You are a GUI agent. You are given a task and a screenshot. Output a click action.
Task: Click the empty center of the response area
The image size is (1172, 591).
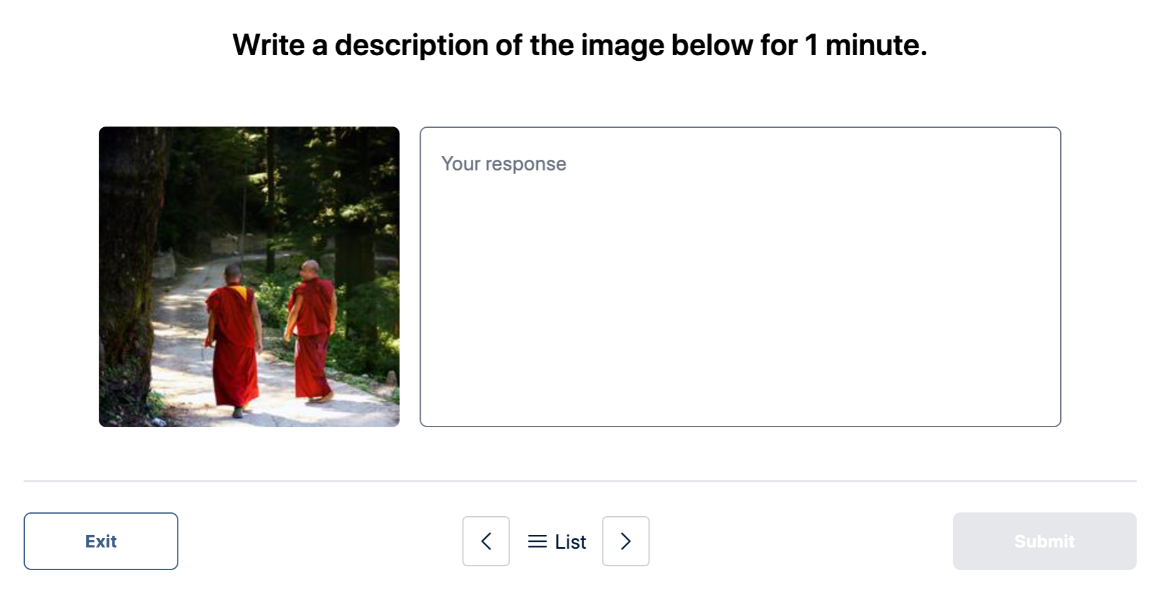coord(740,290)
